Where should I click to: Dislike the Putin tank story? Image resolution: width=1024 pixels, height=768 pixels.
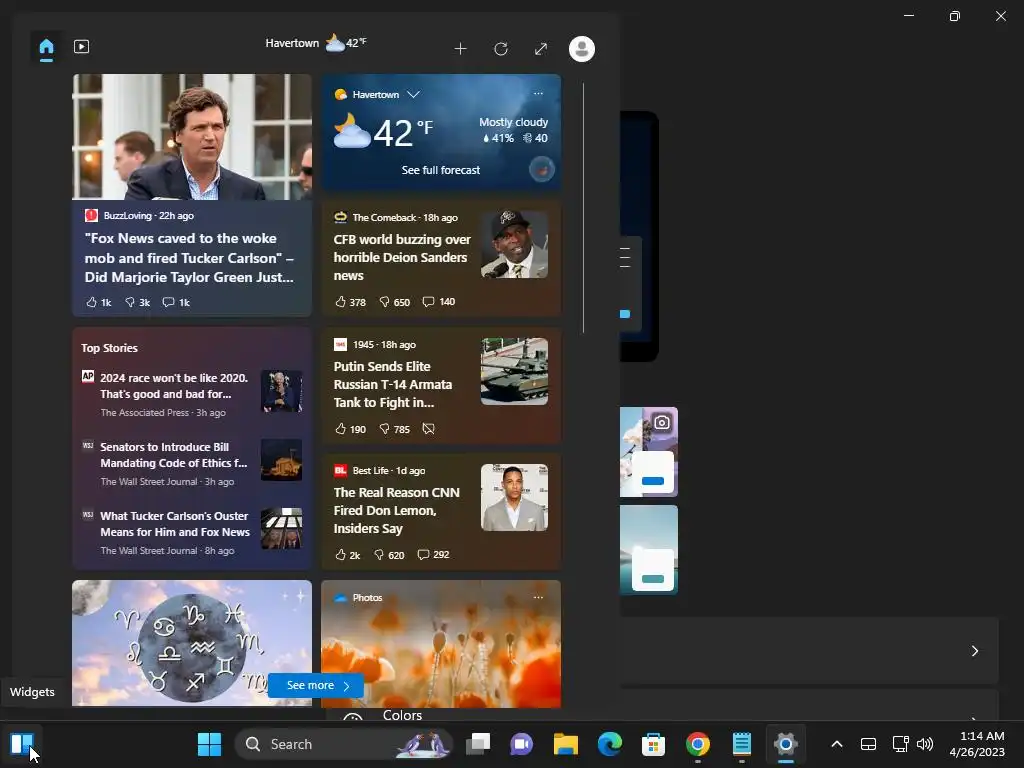point(394,429)
